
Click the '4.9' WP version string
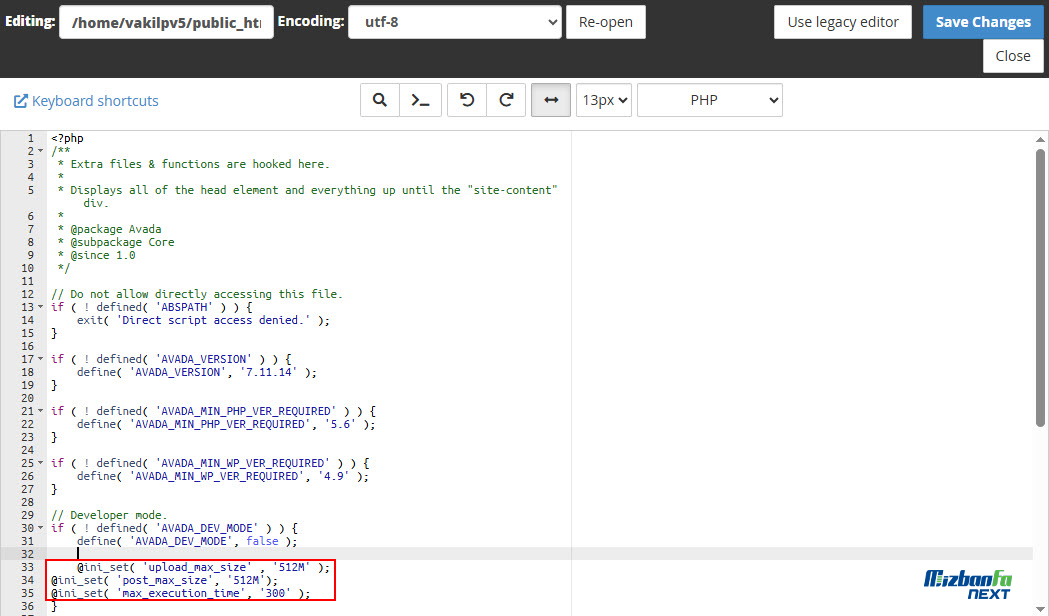(334, 476)
